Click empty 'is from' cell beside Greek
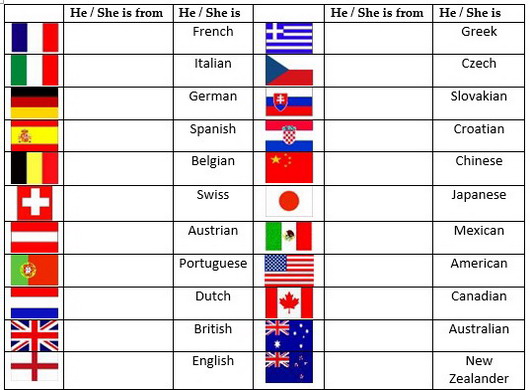This screenshot has height=390, width=530. click(378, 38)
